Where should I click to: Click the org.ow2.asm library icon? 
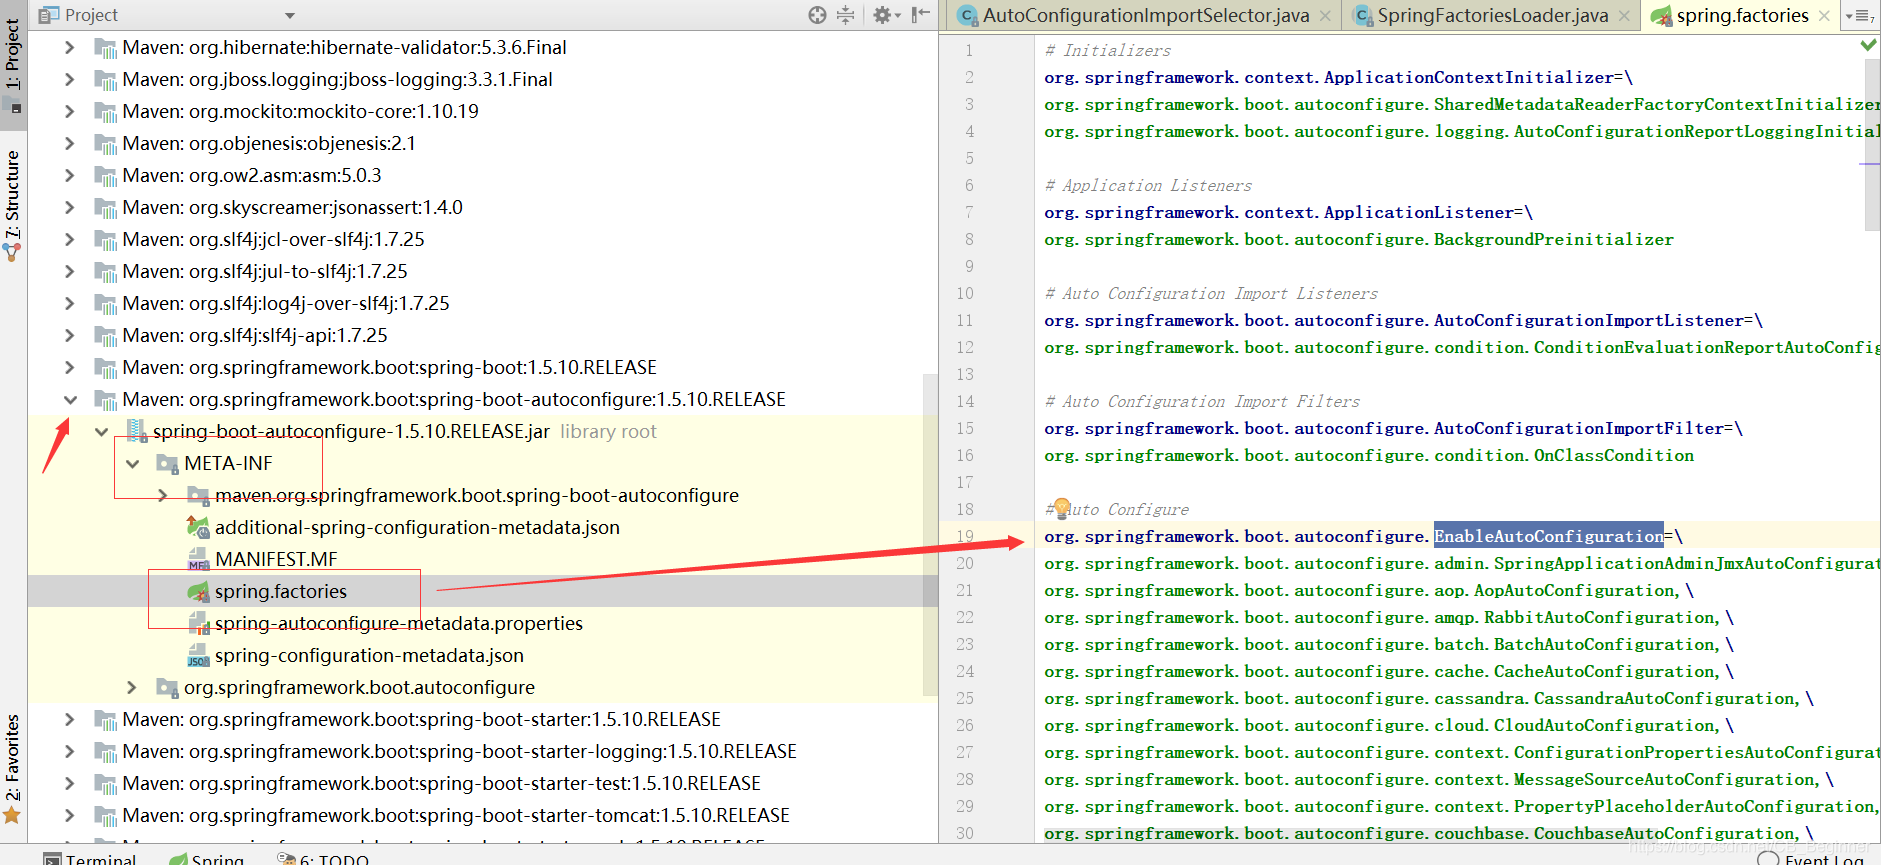click(x=105, y=176)
